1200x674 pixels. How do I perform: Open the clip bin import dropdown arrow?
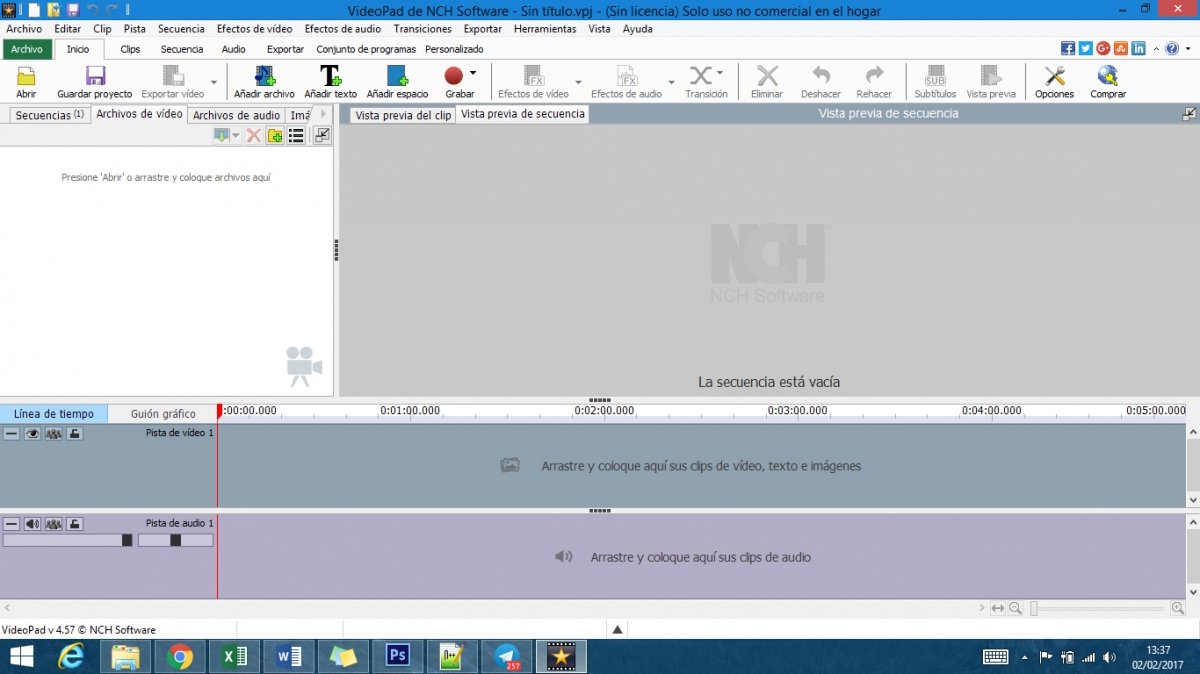point(236,135)
